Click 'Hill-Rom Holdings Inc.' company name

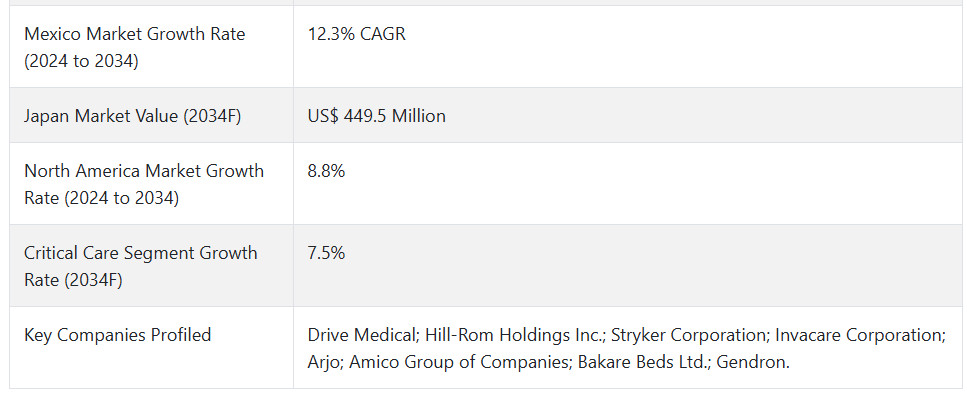[x=513, y=335]
